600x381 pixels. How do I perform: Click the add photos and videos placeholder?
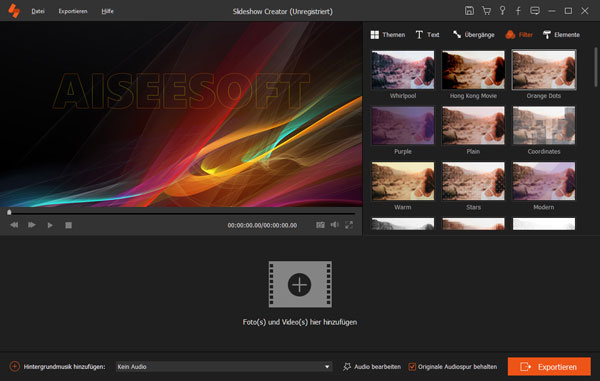pos(300,284)
